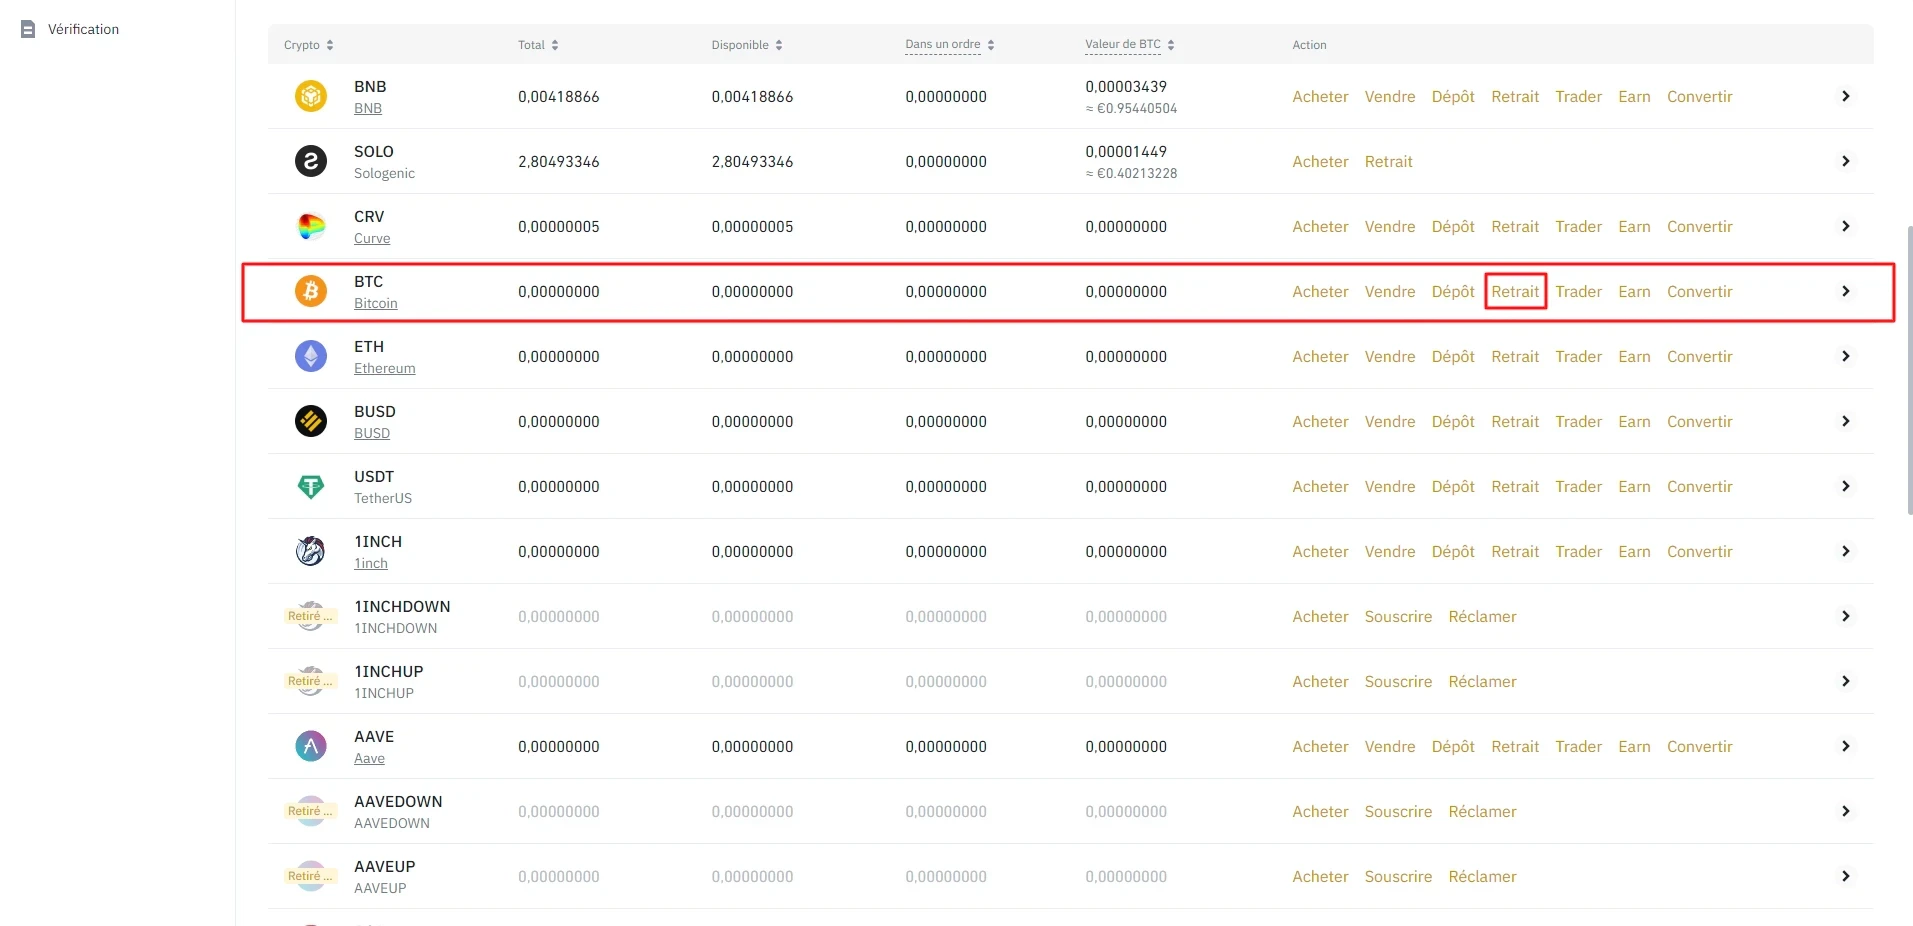Image resolution: width=1913 pixels, height=926 pixels.
Task: Click the 1INCHDOWN retired token logo
Action: pyautogui.click(x=311, y=616)
